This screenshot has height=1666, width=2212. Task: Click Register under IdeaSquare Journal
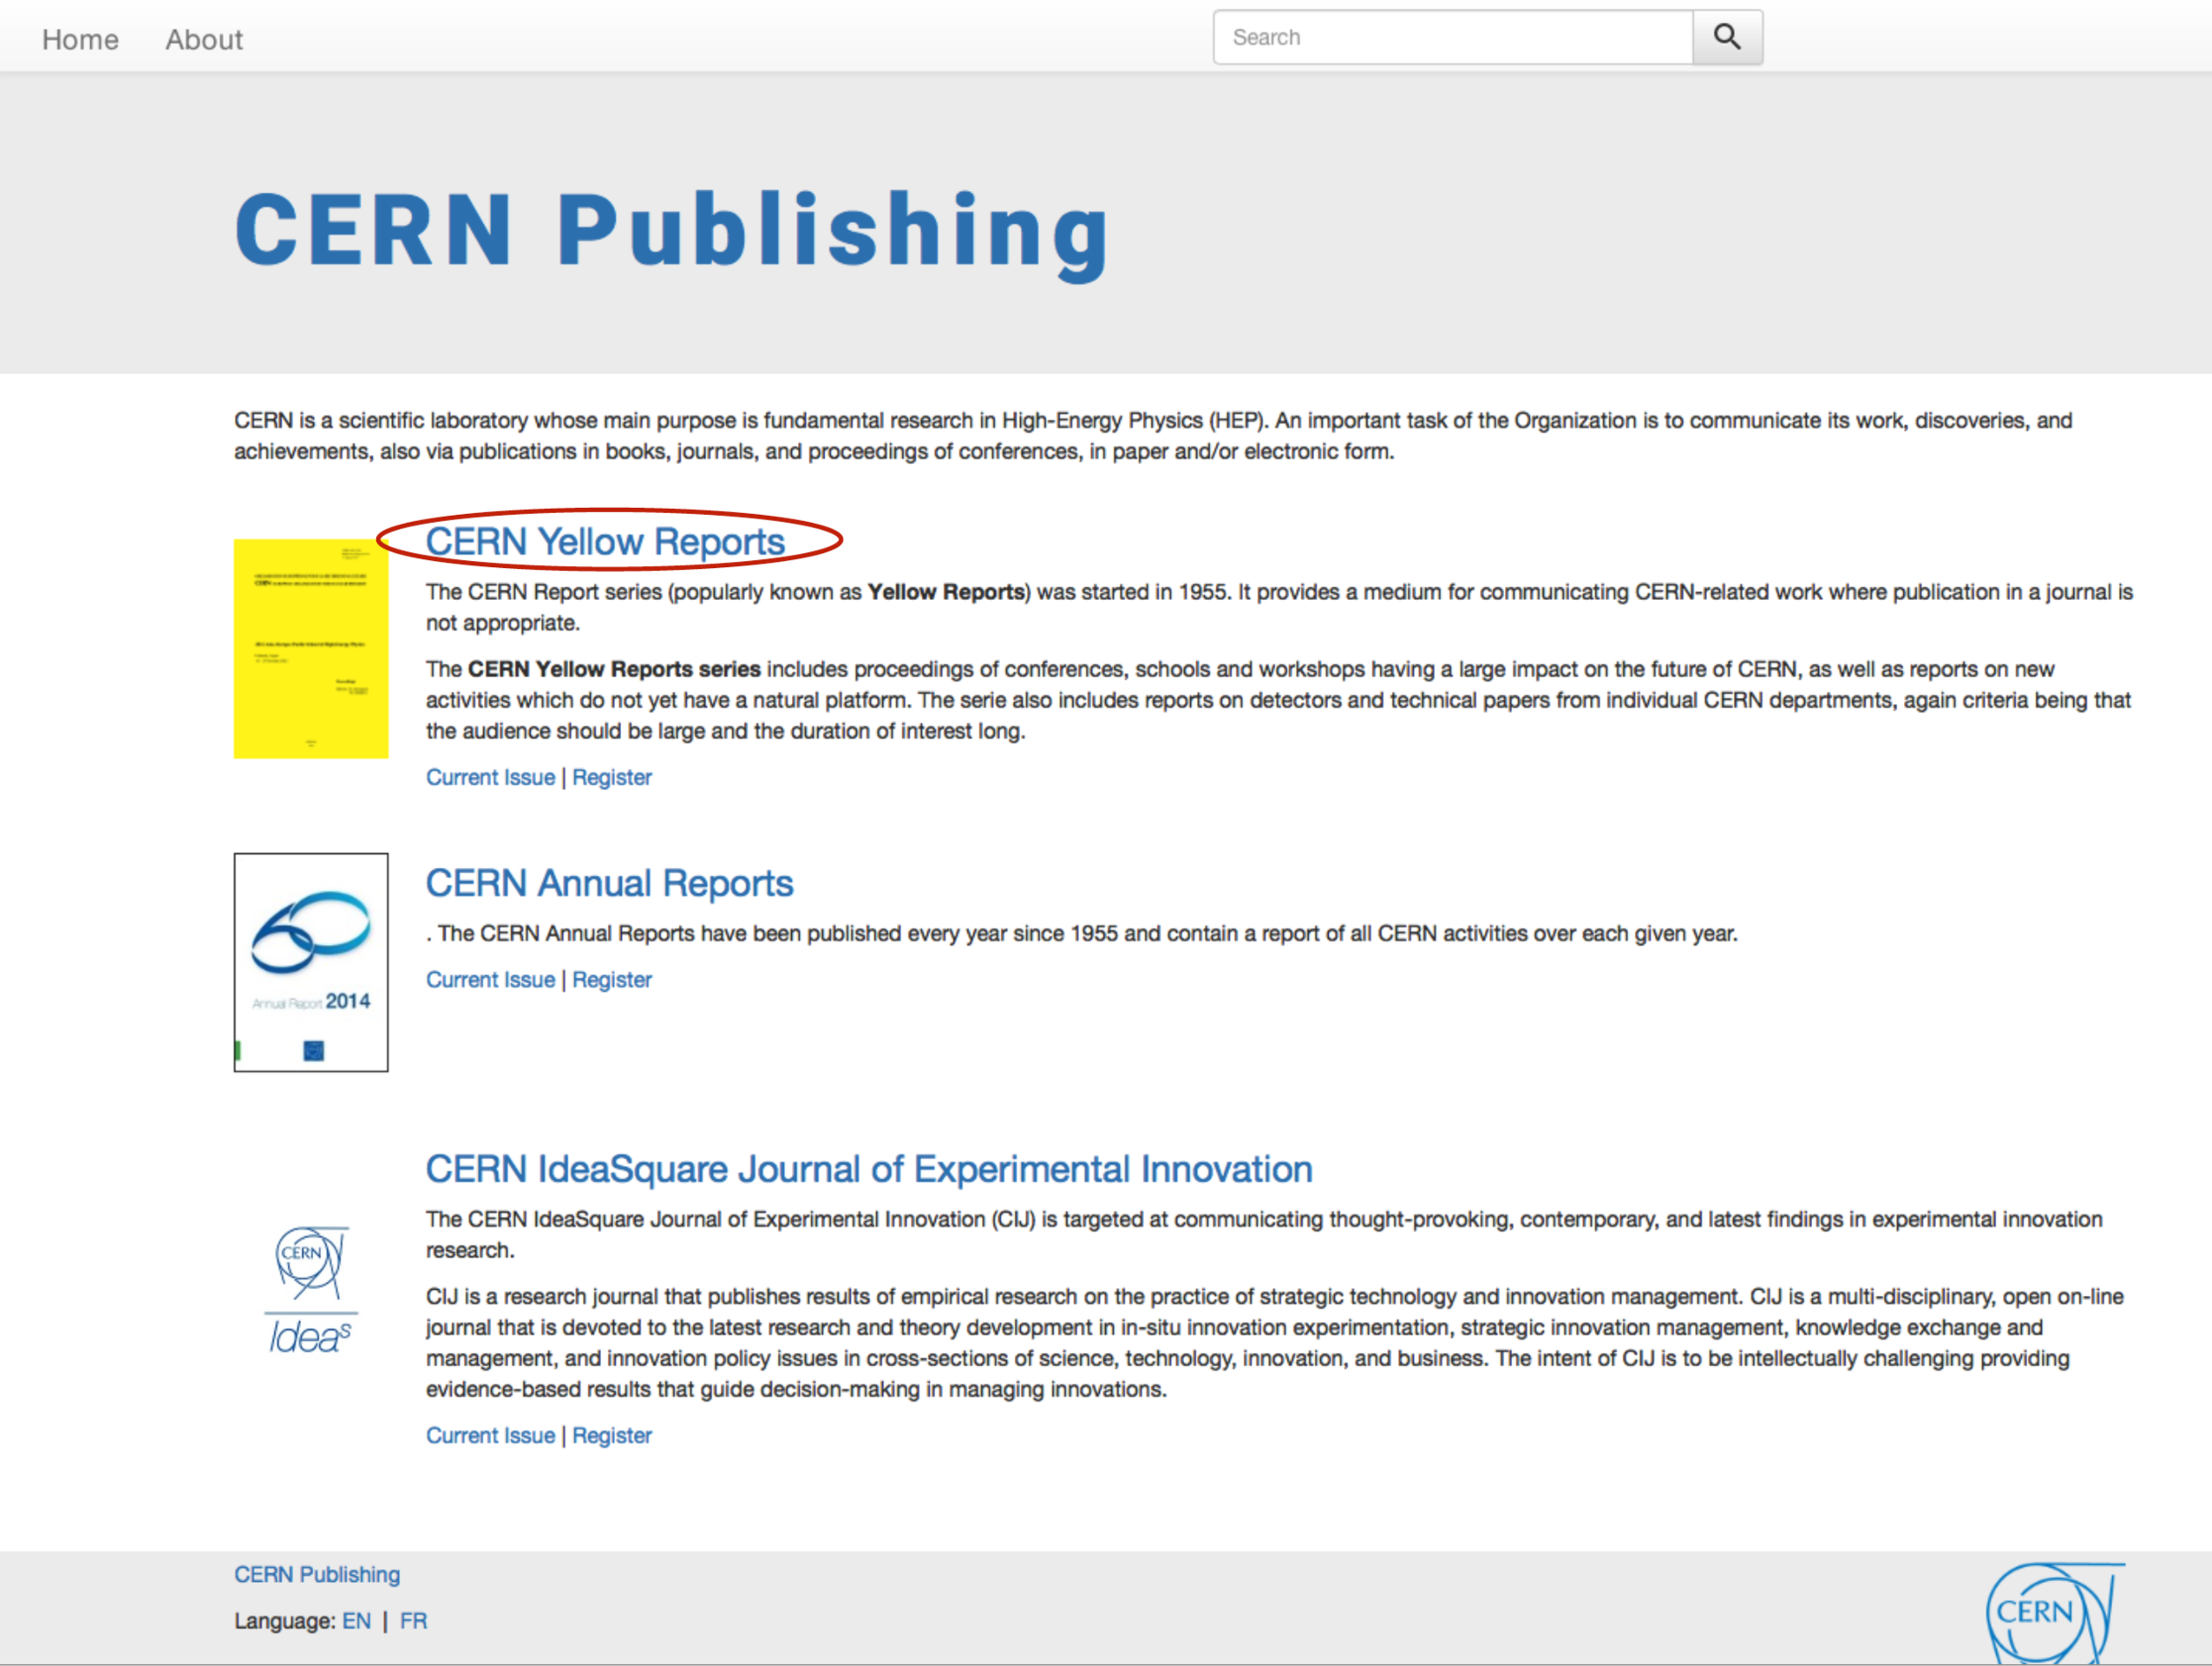coord(612,1435)
